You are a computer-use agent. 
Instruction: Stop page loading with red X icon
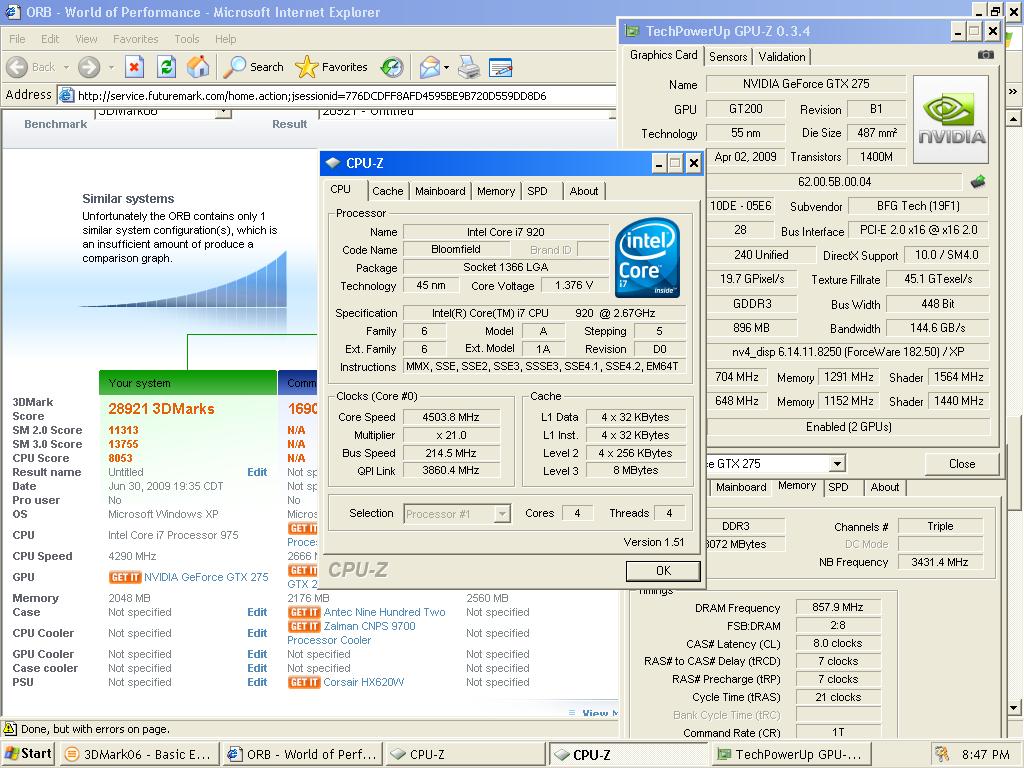tap(134, 67)
